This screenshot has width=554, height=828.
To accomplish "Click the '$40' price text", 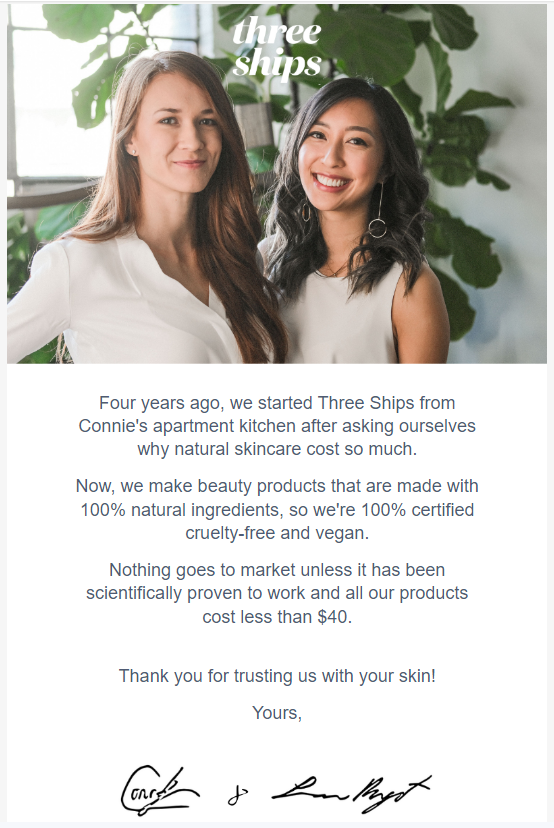I will pyautogui.click(x=333, y=617).
